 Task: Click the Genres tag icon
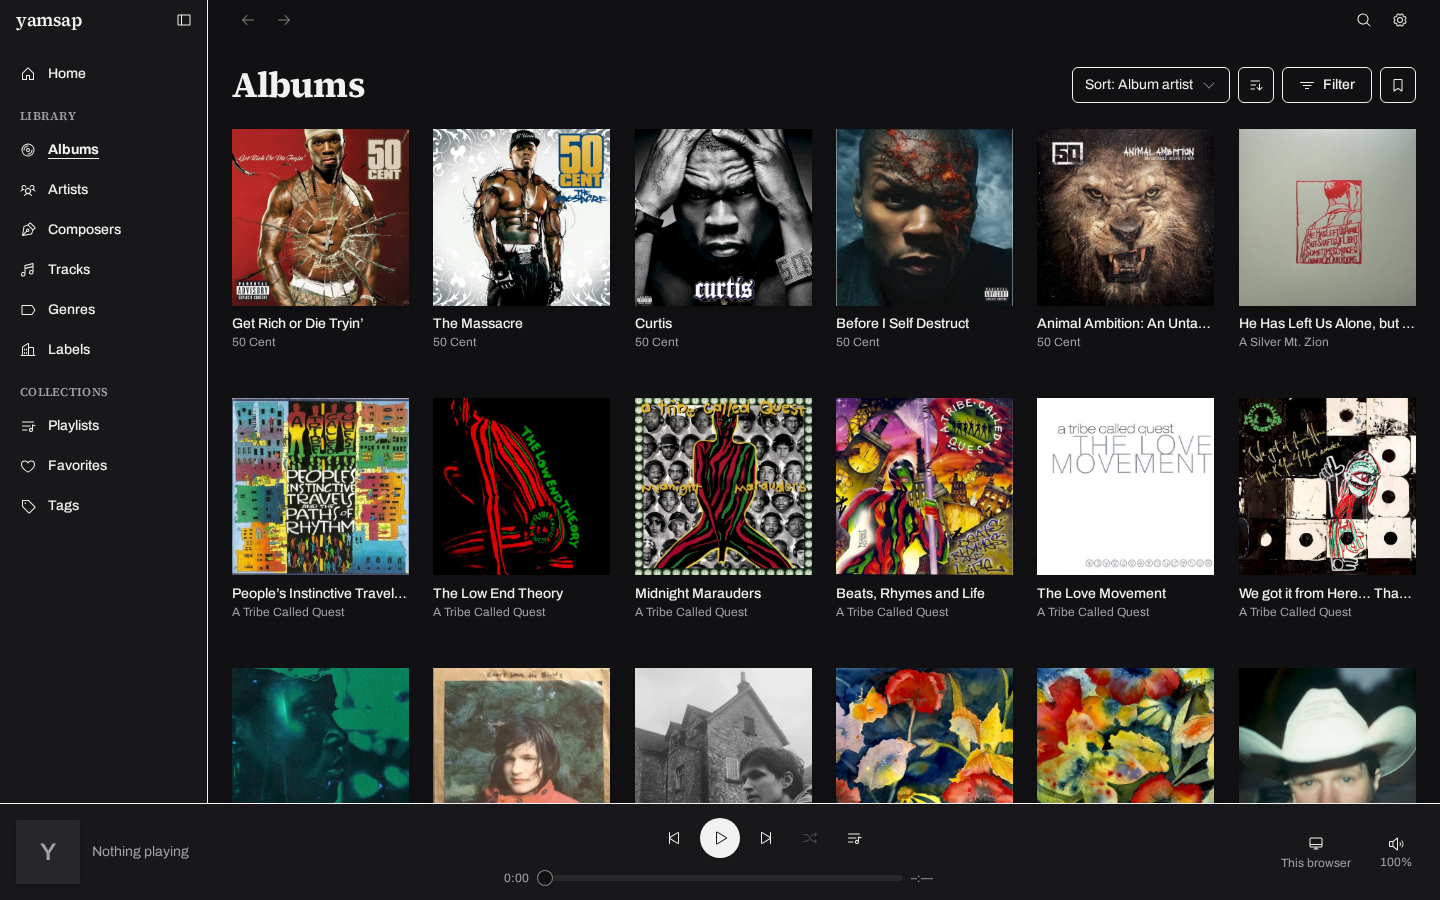point(28,310)
